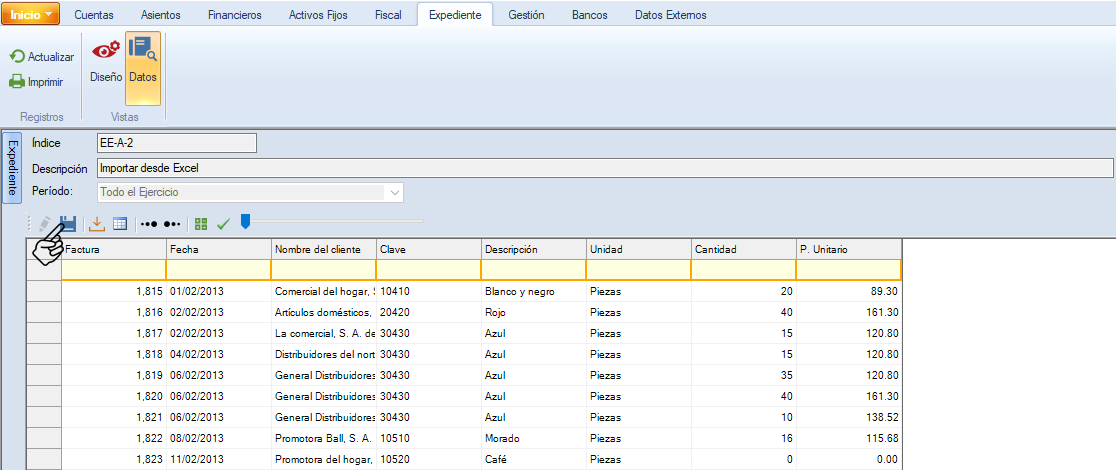The height and width of the screenshot is (470, 1116).
Task: Click the Actualizar refresh button
Action: [42, 57]
